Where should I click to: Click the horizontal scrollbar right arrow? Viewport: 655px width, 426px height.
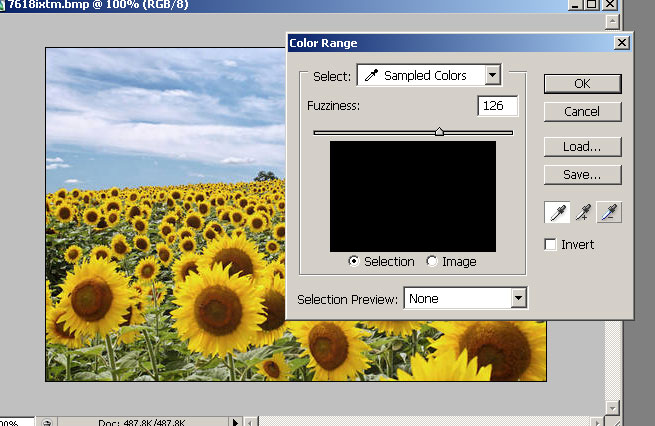[597, 422]
